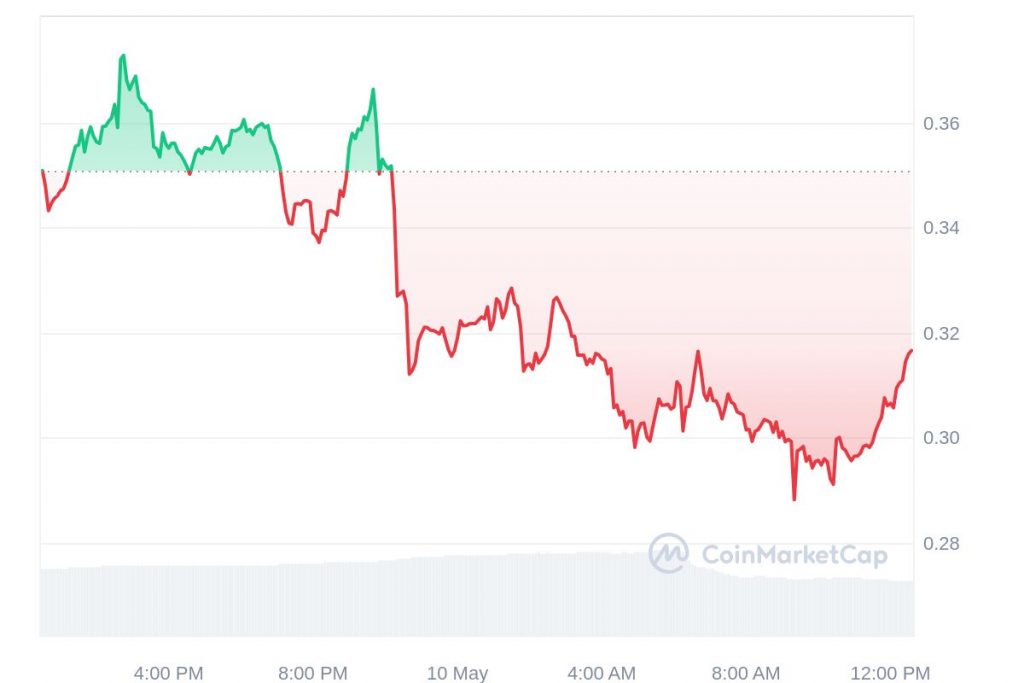Click the 4:00 PM time label
The image size is (1024, 683).
tap(168, 673)
